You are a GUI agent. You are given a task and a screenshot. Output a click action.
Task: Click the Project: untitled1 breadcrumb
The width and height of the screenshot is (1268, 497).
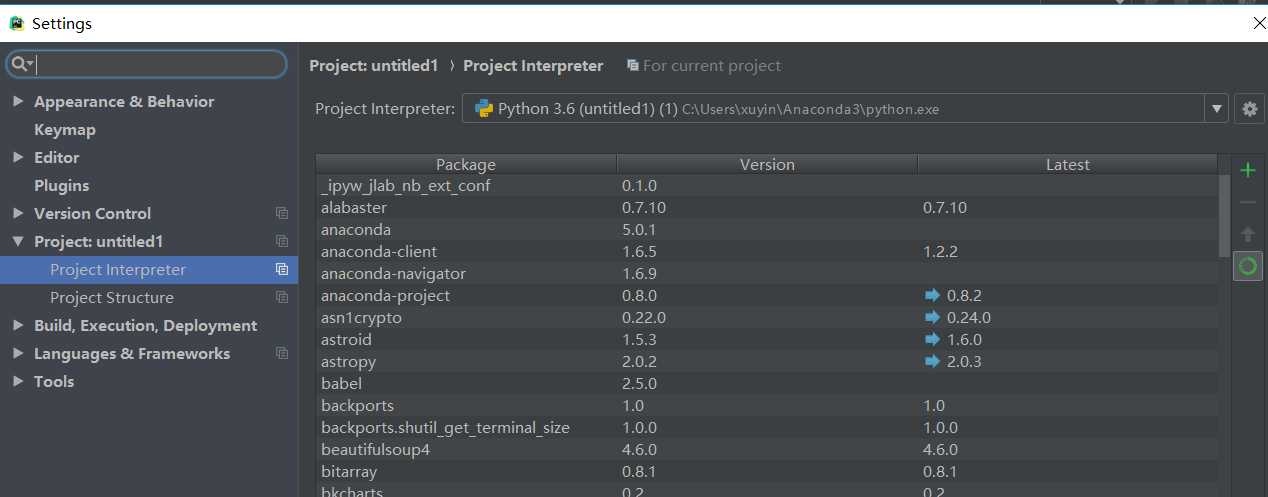click(x=374, y=65)
